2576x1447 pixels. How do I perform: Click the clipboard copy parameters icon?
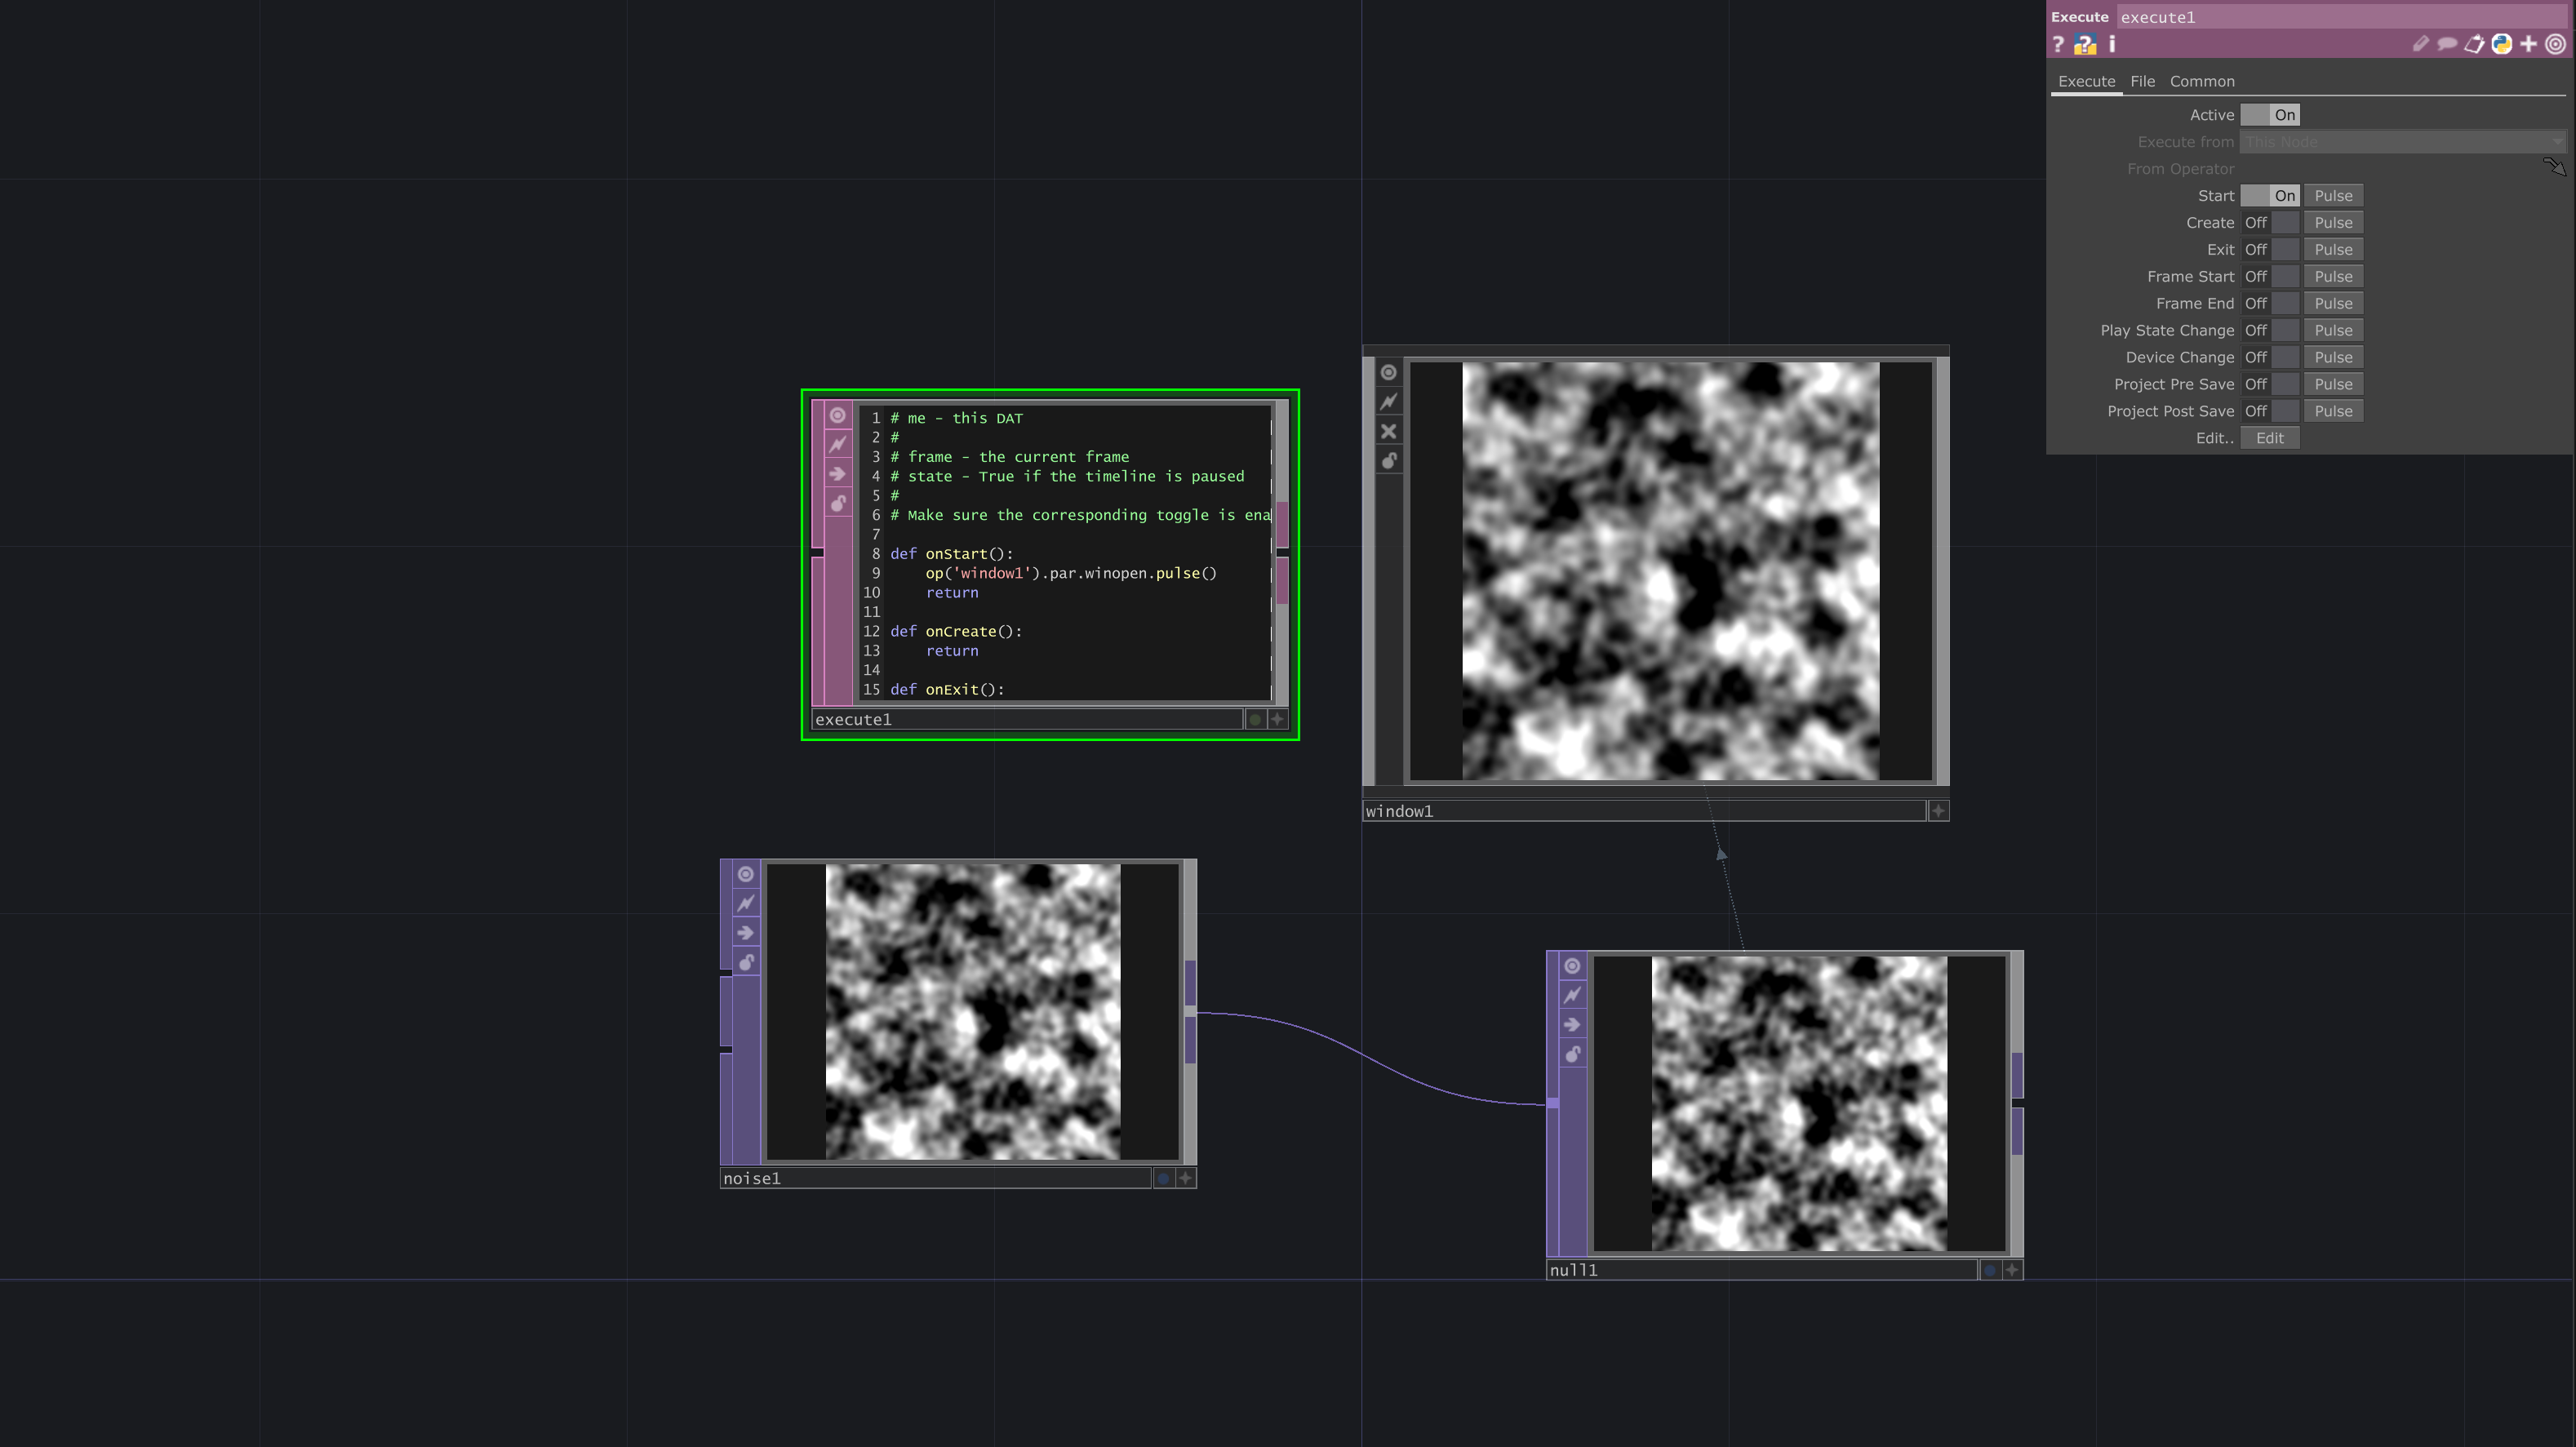pos(2474,44)
